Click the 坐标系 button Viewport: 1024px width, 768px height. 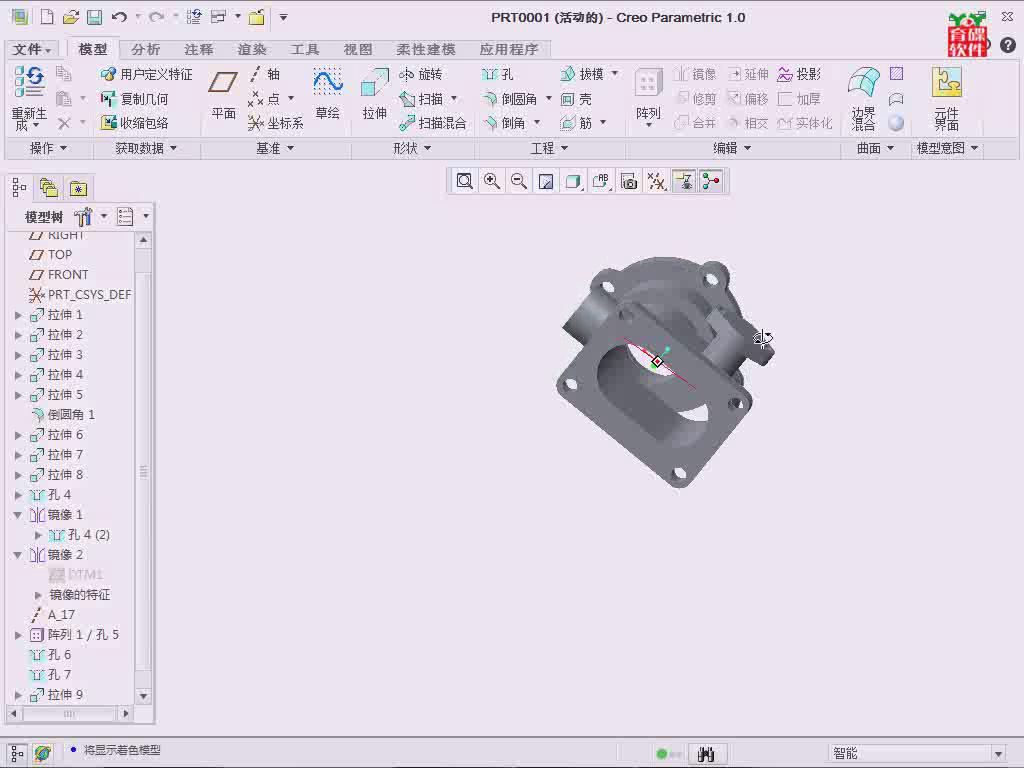276,123
